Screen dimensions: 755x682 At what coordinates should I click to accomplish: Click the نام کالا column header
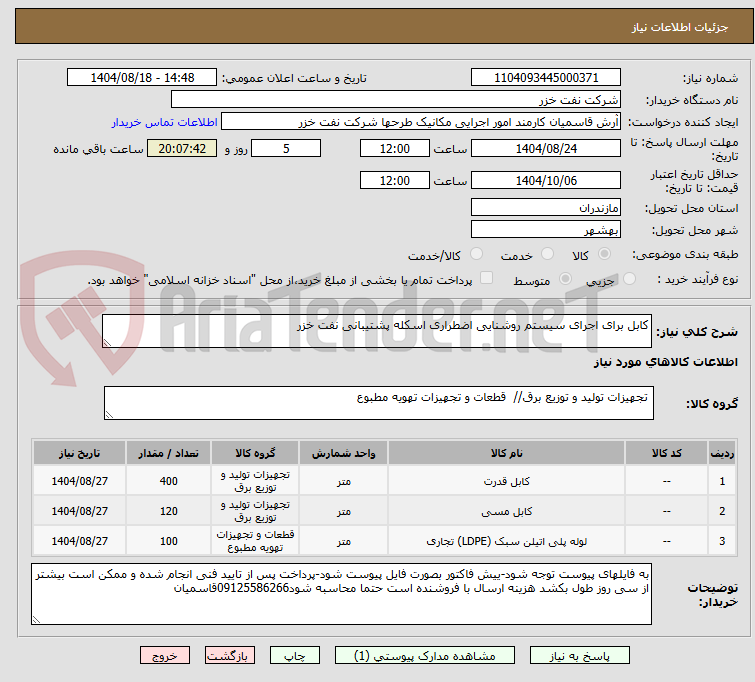pyautogui.click(x=507, y=453)
